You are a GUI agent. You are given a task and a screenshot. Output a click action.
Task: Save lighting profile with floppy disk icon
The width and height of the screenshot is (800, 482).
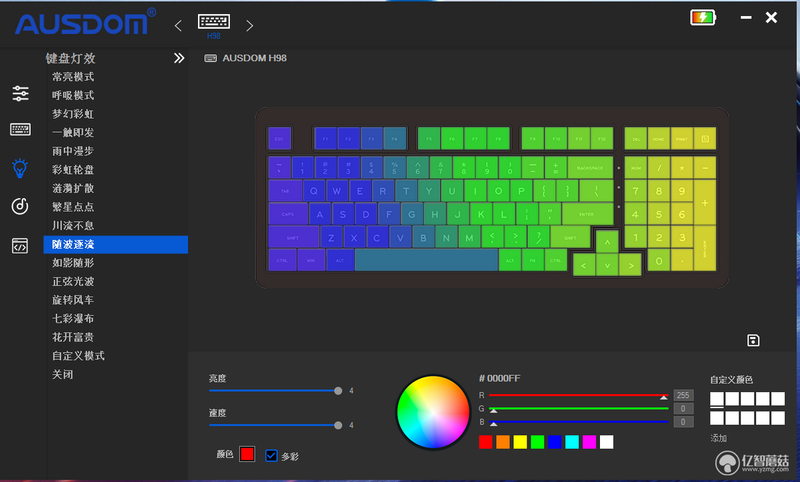[x=753, y=340]
